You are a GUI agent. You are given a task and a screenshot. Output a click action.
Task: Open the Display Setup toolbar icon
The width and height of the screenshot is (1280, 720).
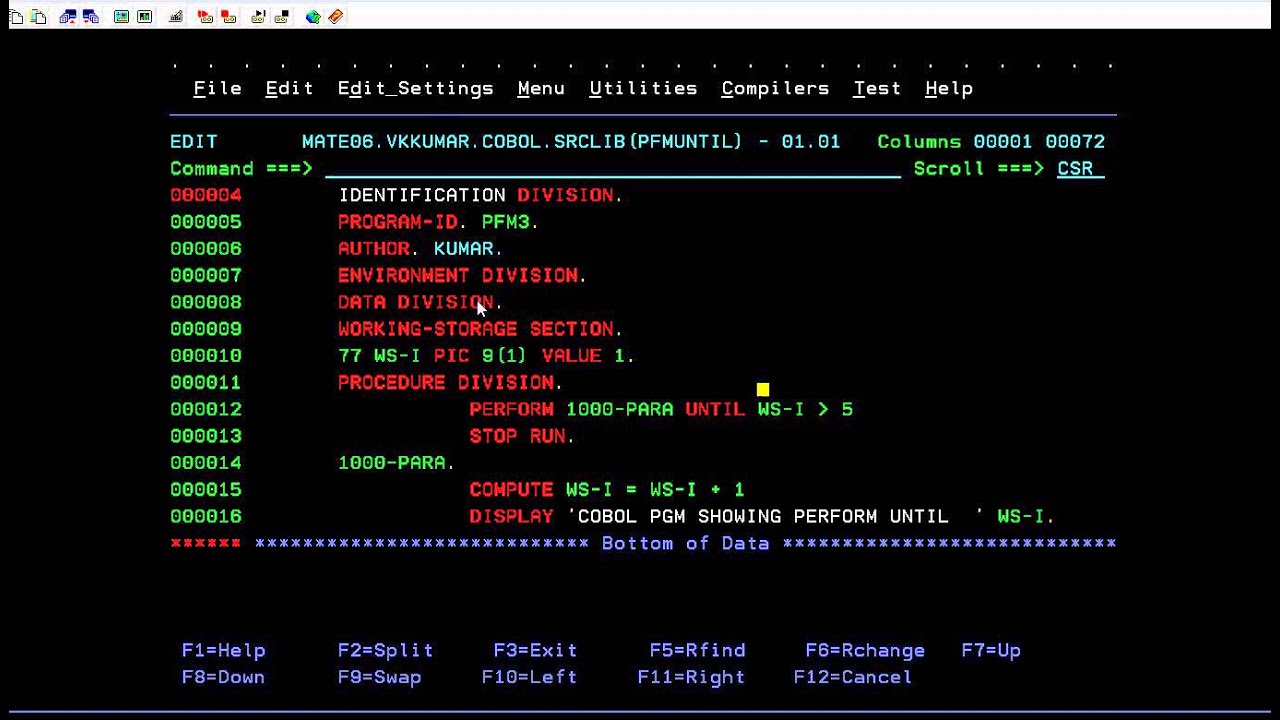tap(121, 17)
